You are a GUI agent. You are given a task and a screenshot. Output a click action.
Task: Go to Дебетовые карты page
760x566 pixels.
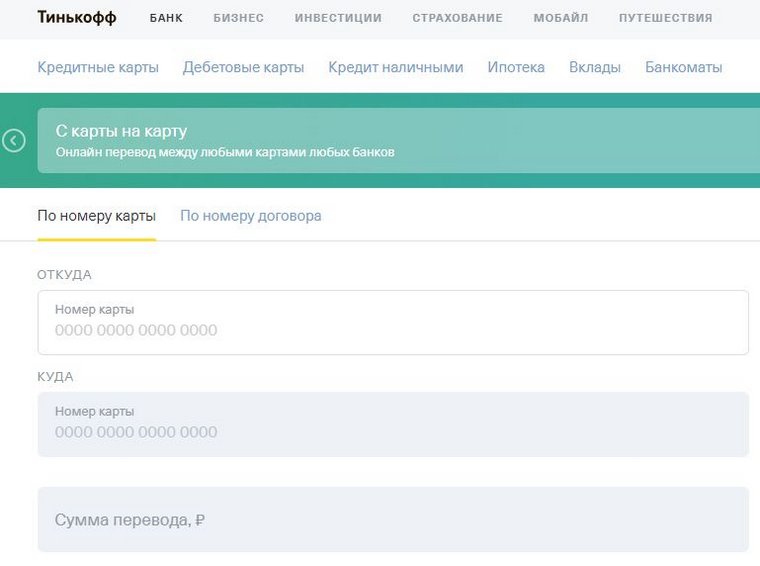click(x=243, y=67)
